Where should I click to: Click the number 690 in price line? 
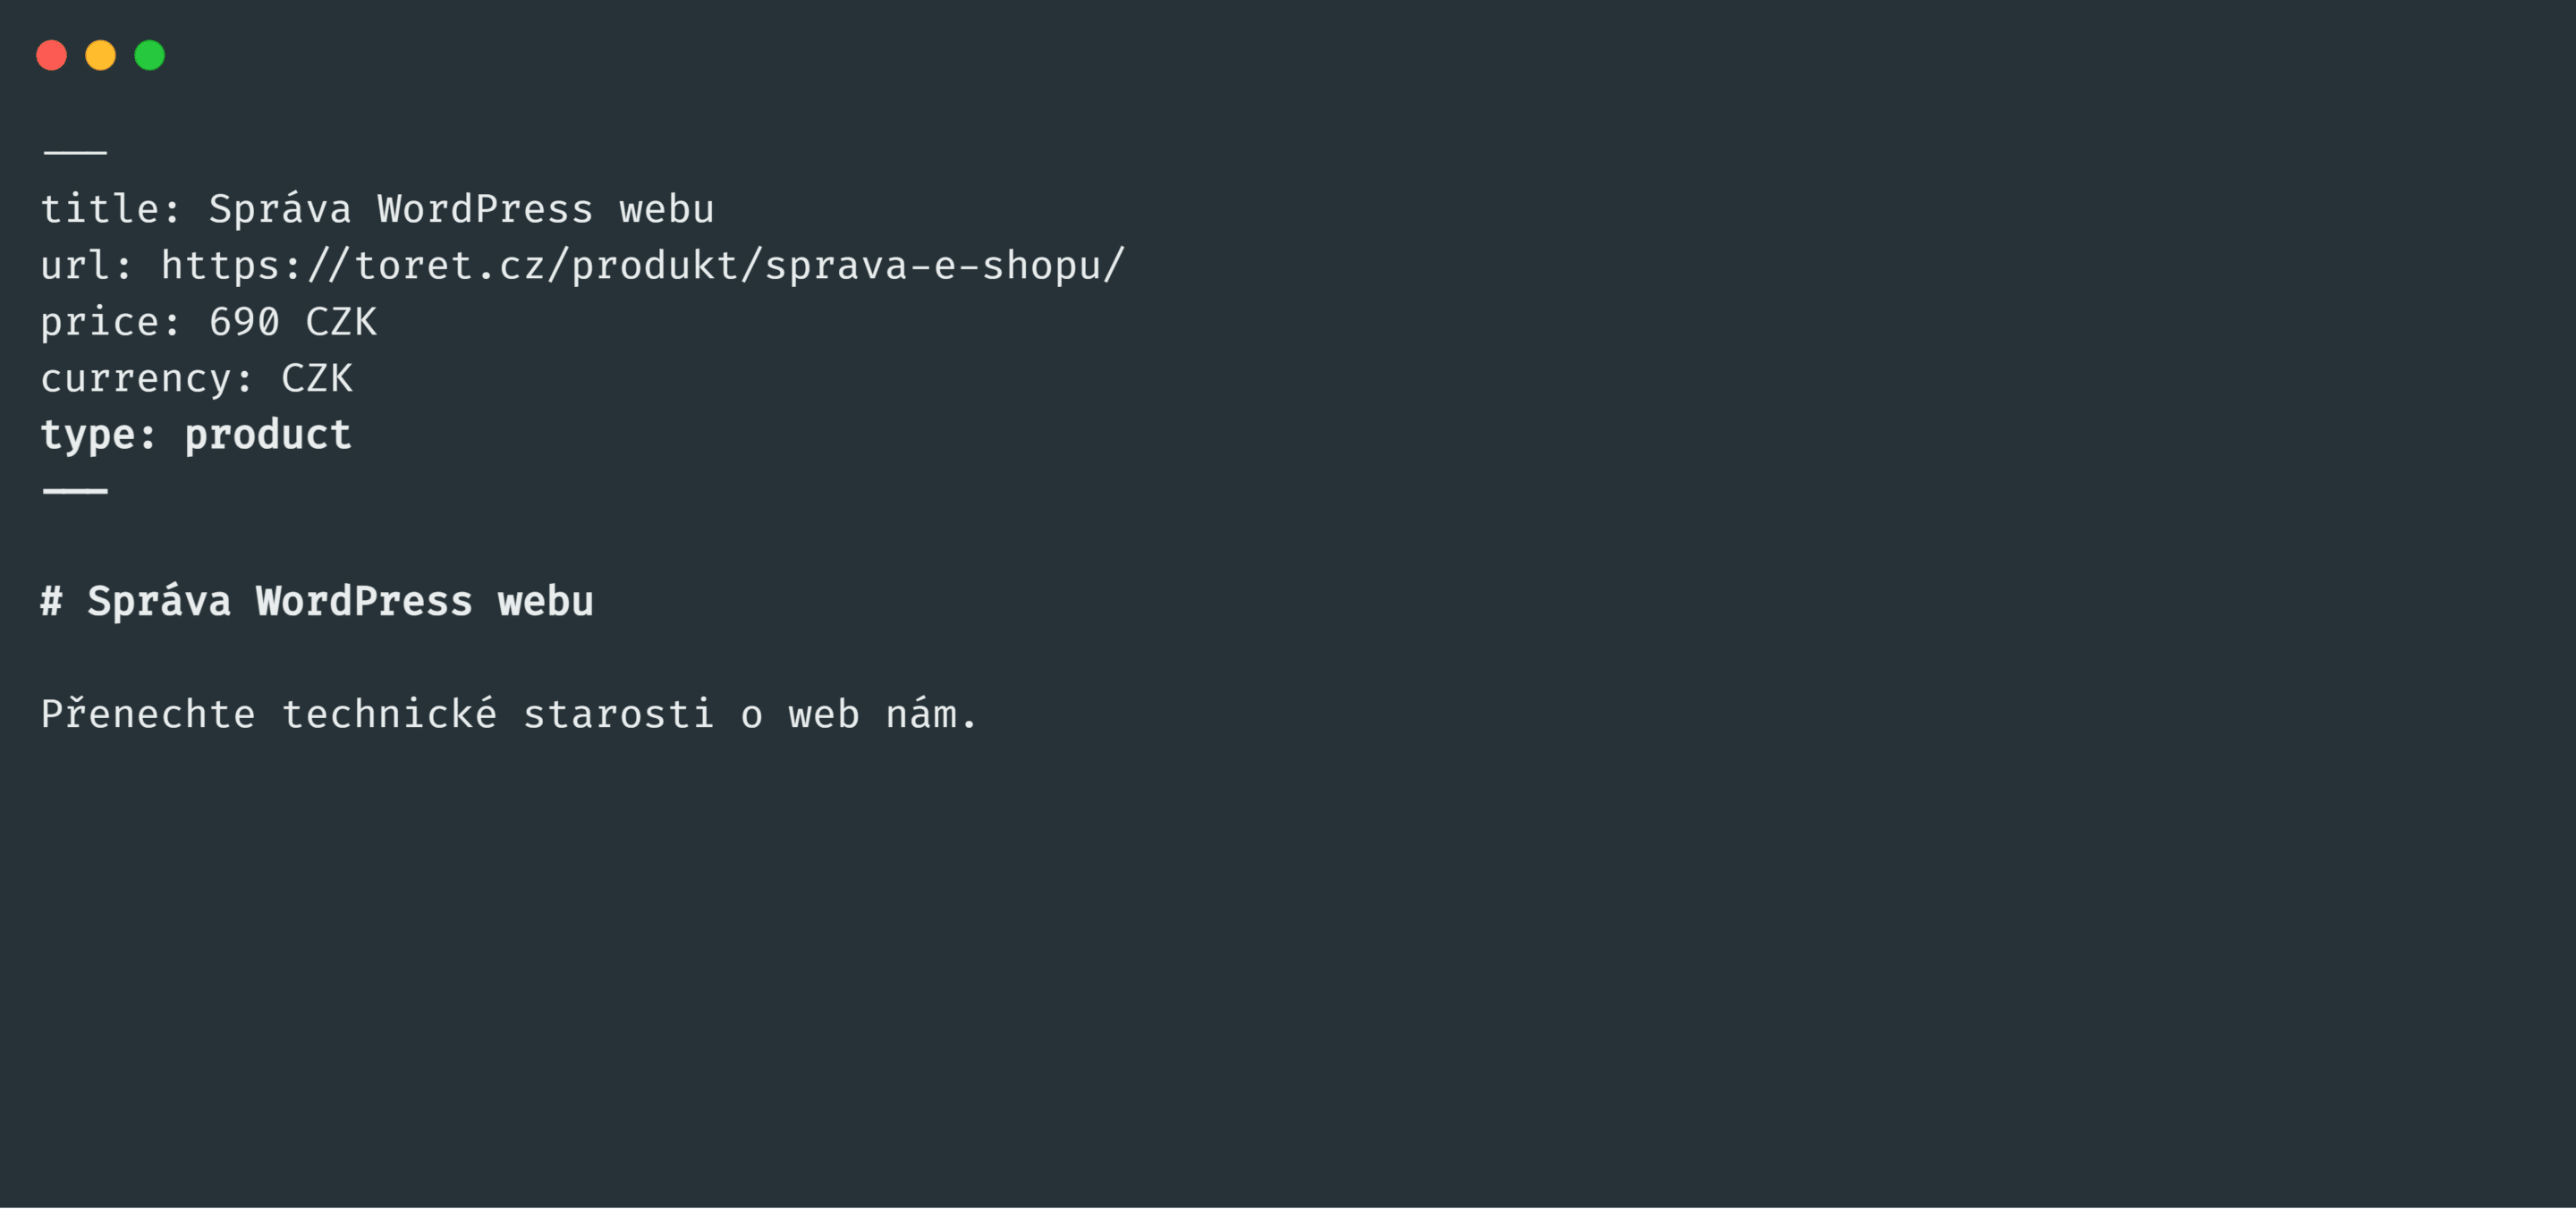(x=244, y=322)
